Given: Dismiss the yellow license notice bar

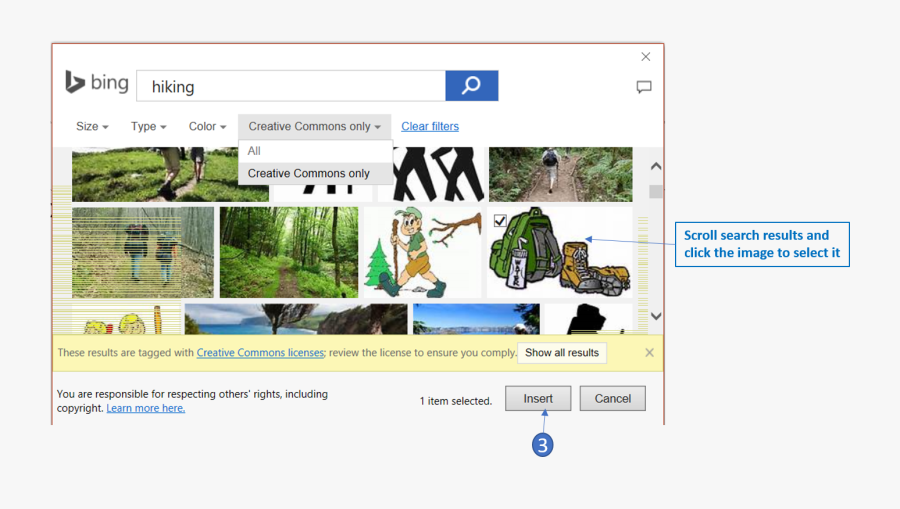Looking at the screenshot, I should tap(649, 352).
